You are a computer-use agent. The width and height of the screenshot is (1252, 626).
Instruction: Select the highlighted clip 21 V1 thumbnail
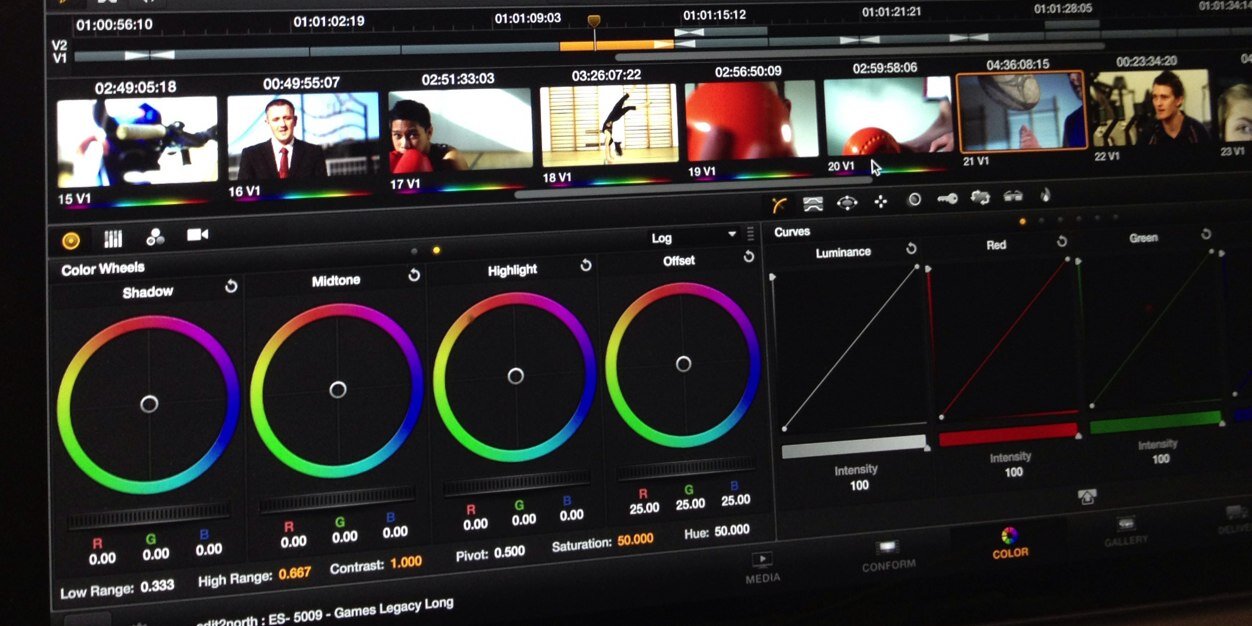(1021, 111)
